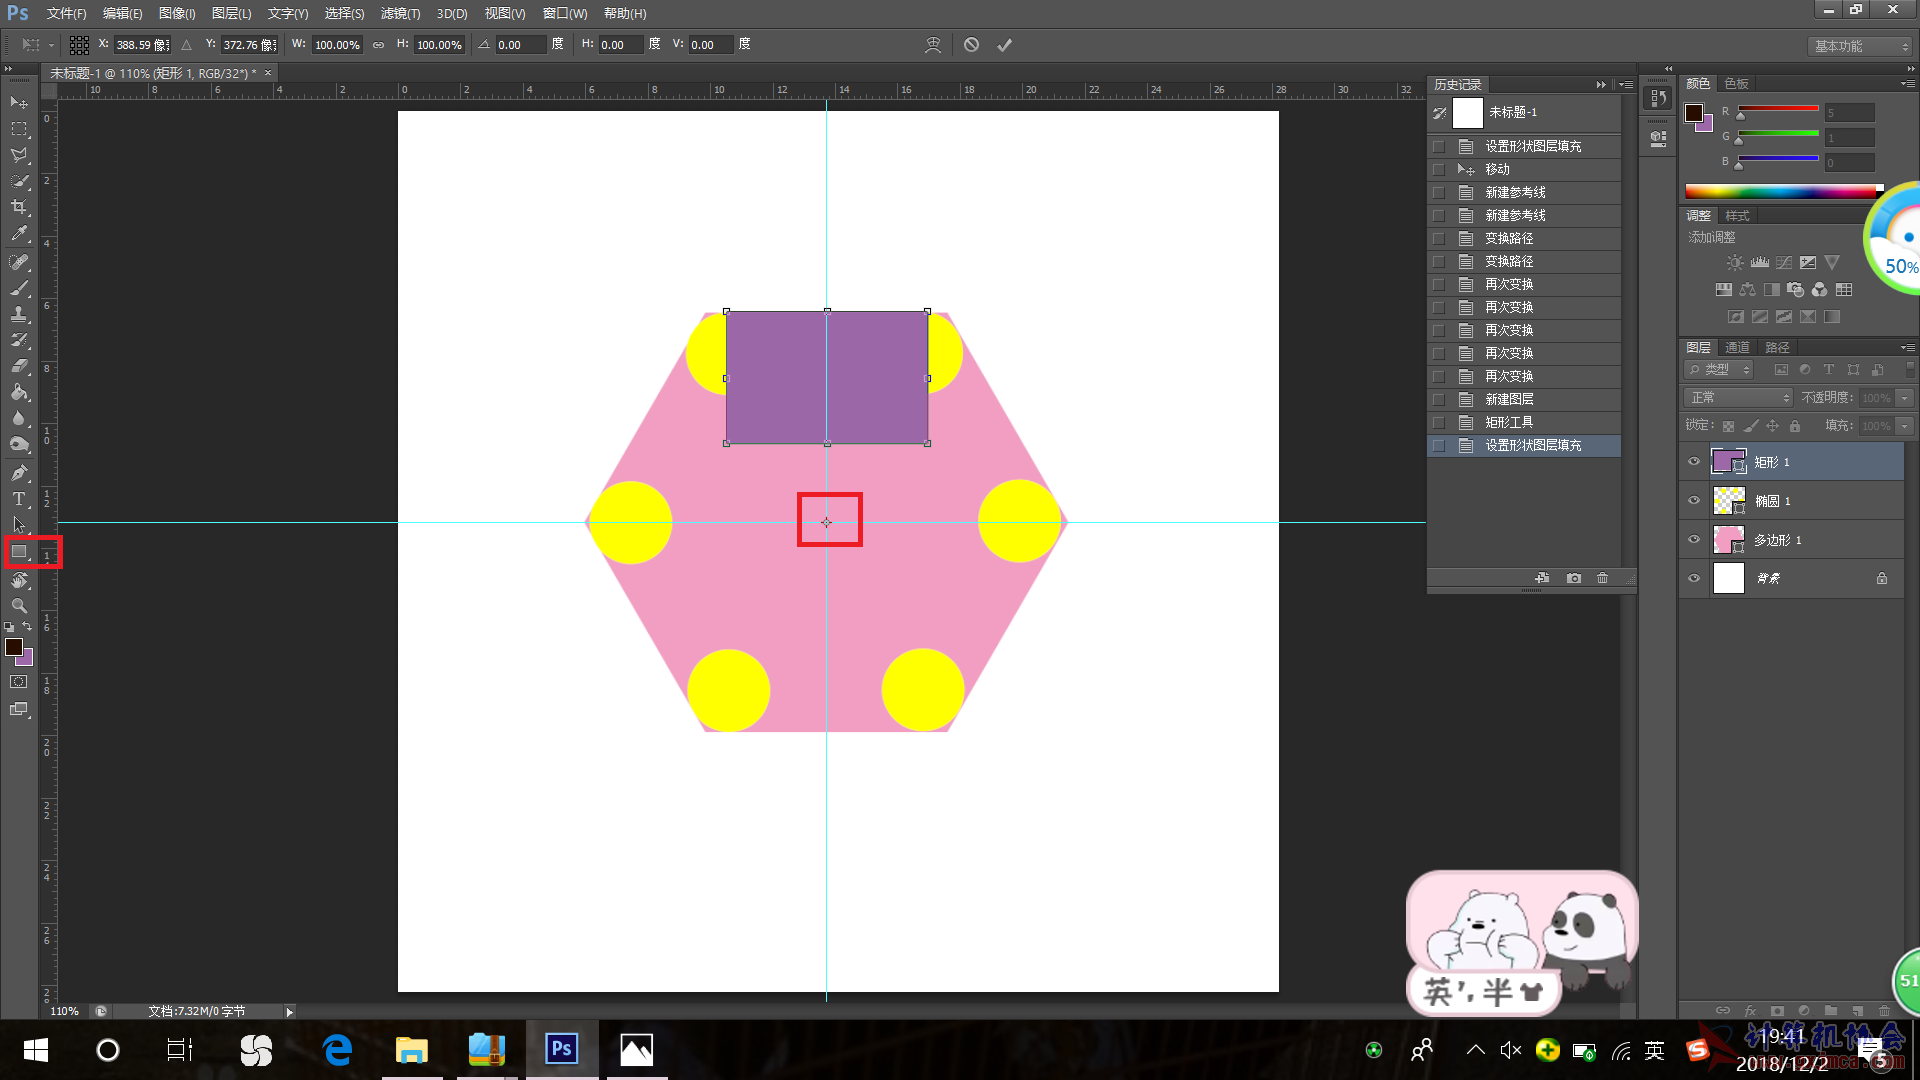The width and height of the screenshot is (1920, 1080).
Task: Add Levels adjustment icon
Action: 1760,263
